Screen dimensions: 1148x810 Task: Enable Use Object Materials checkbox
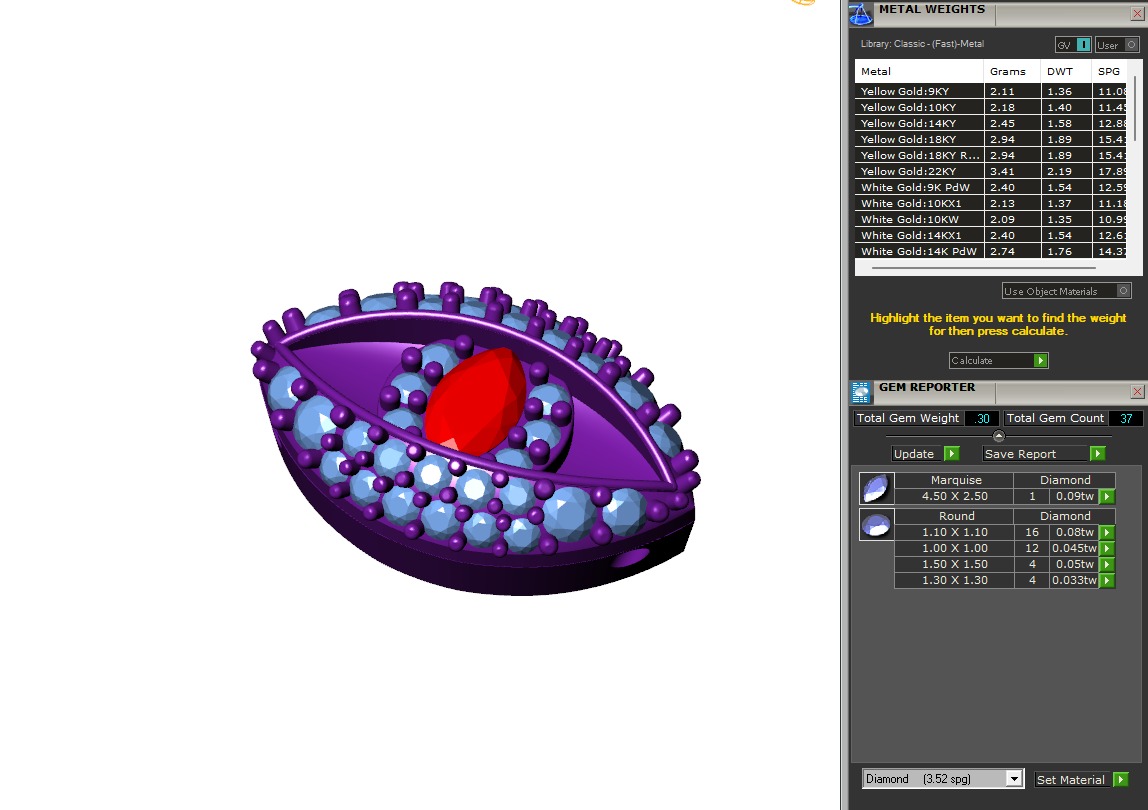[1123, 291]
